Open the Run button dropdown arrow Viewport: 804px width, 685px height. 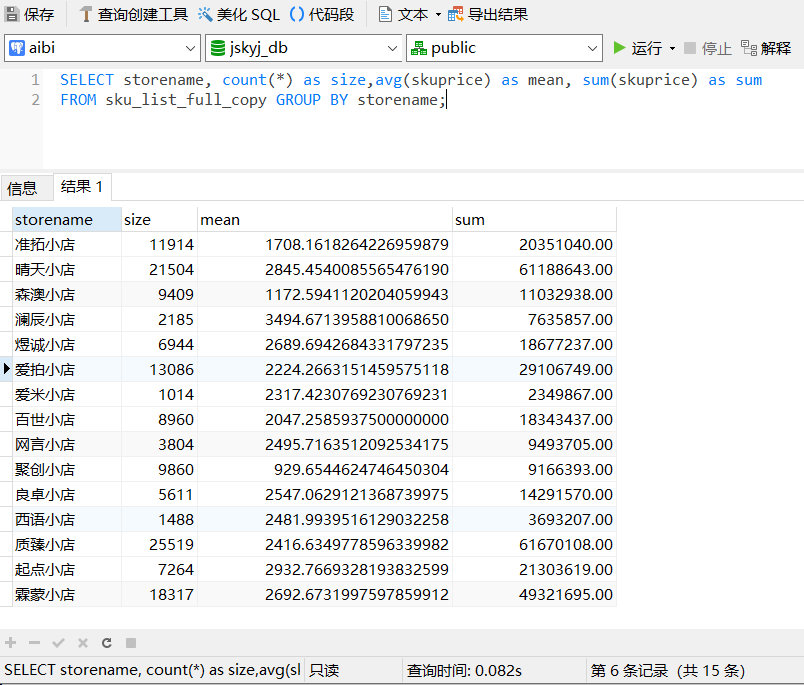[x=672, y=48]
